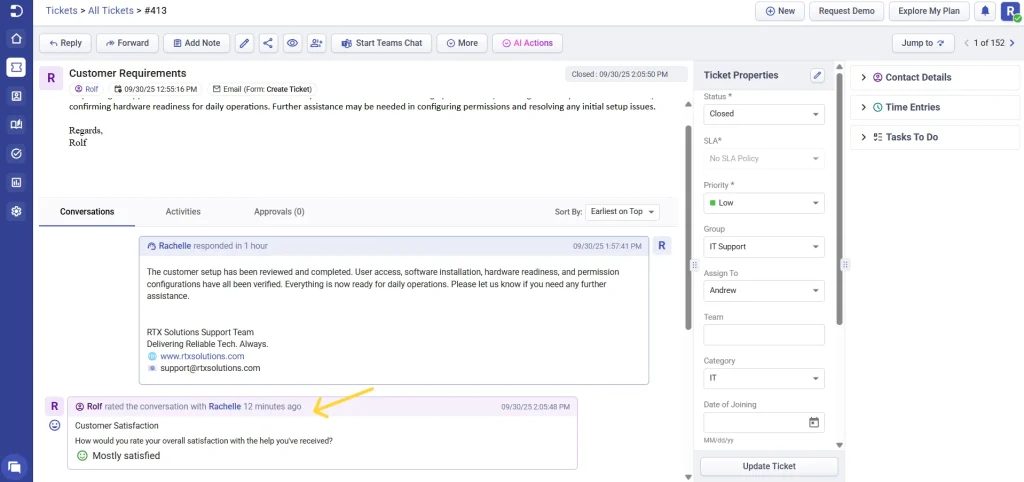
Task: Click the add followers people icon
Action: pyautogui.click(x=316, y=43)
